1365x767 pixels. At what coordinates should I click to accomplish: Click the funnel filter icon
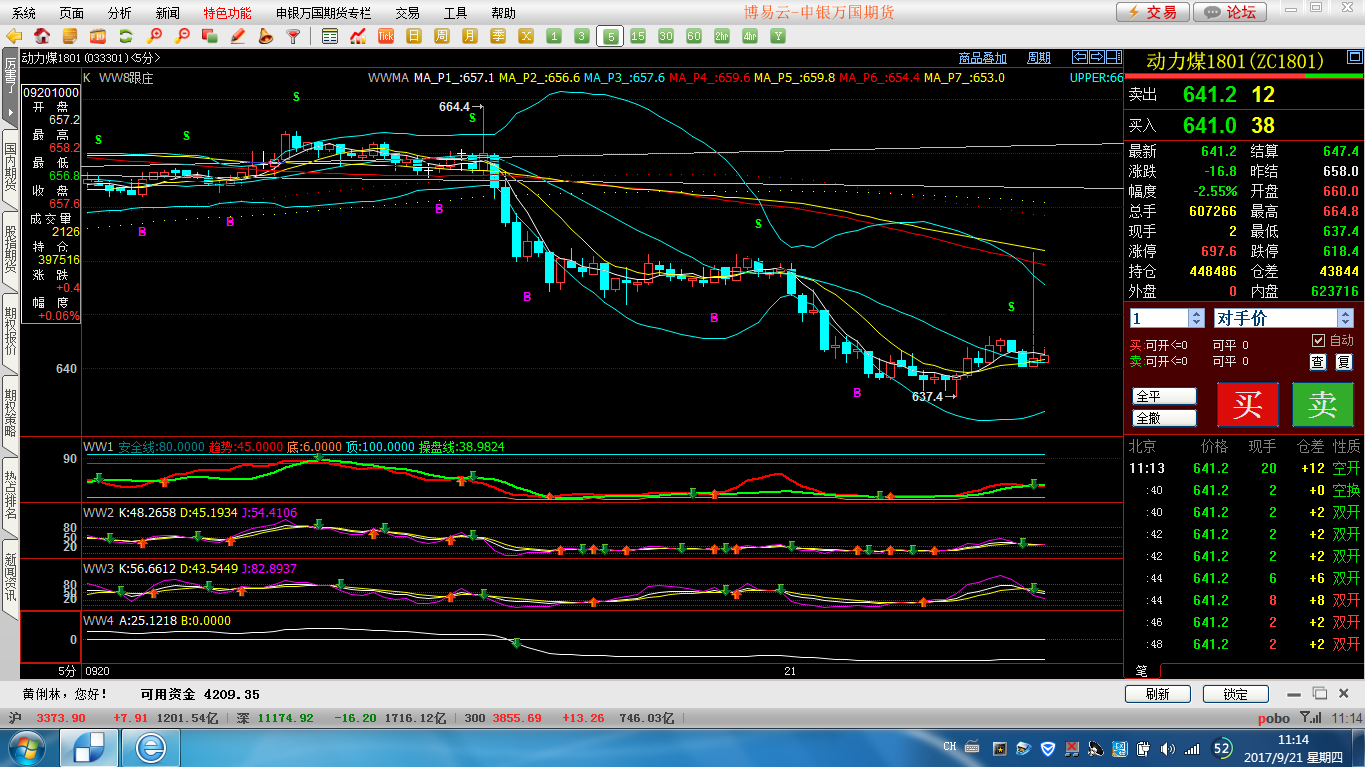(293, 36)
